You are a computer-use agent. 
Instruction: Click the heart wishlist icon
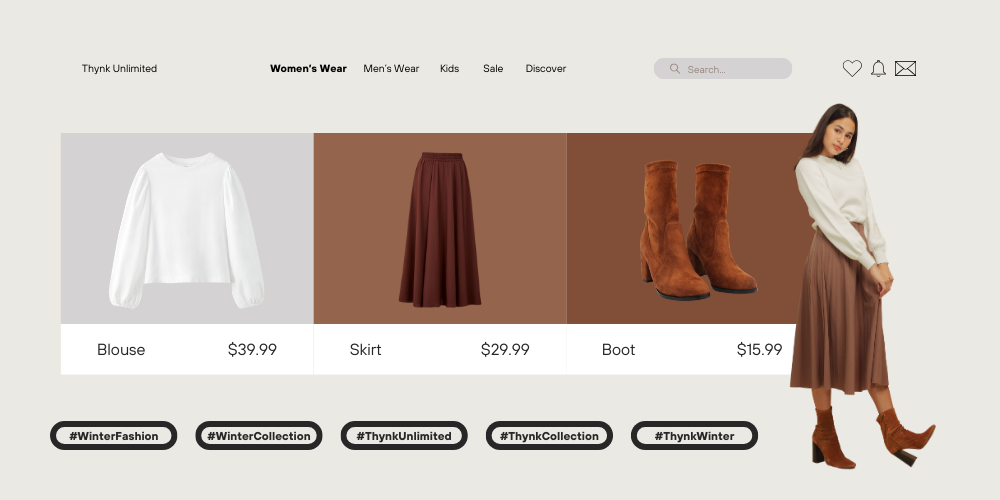tap(852, 69)
